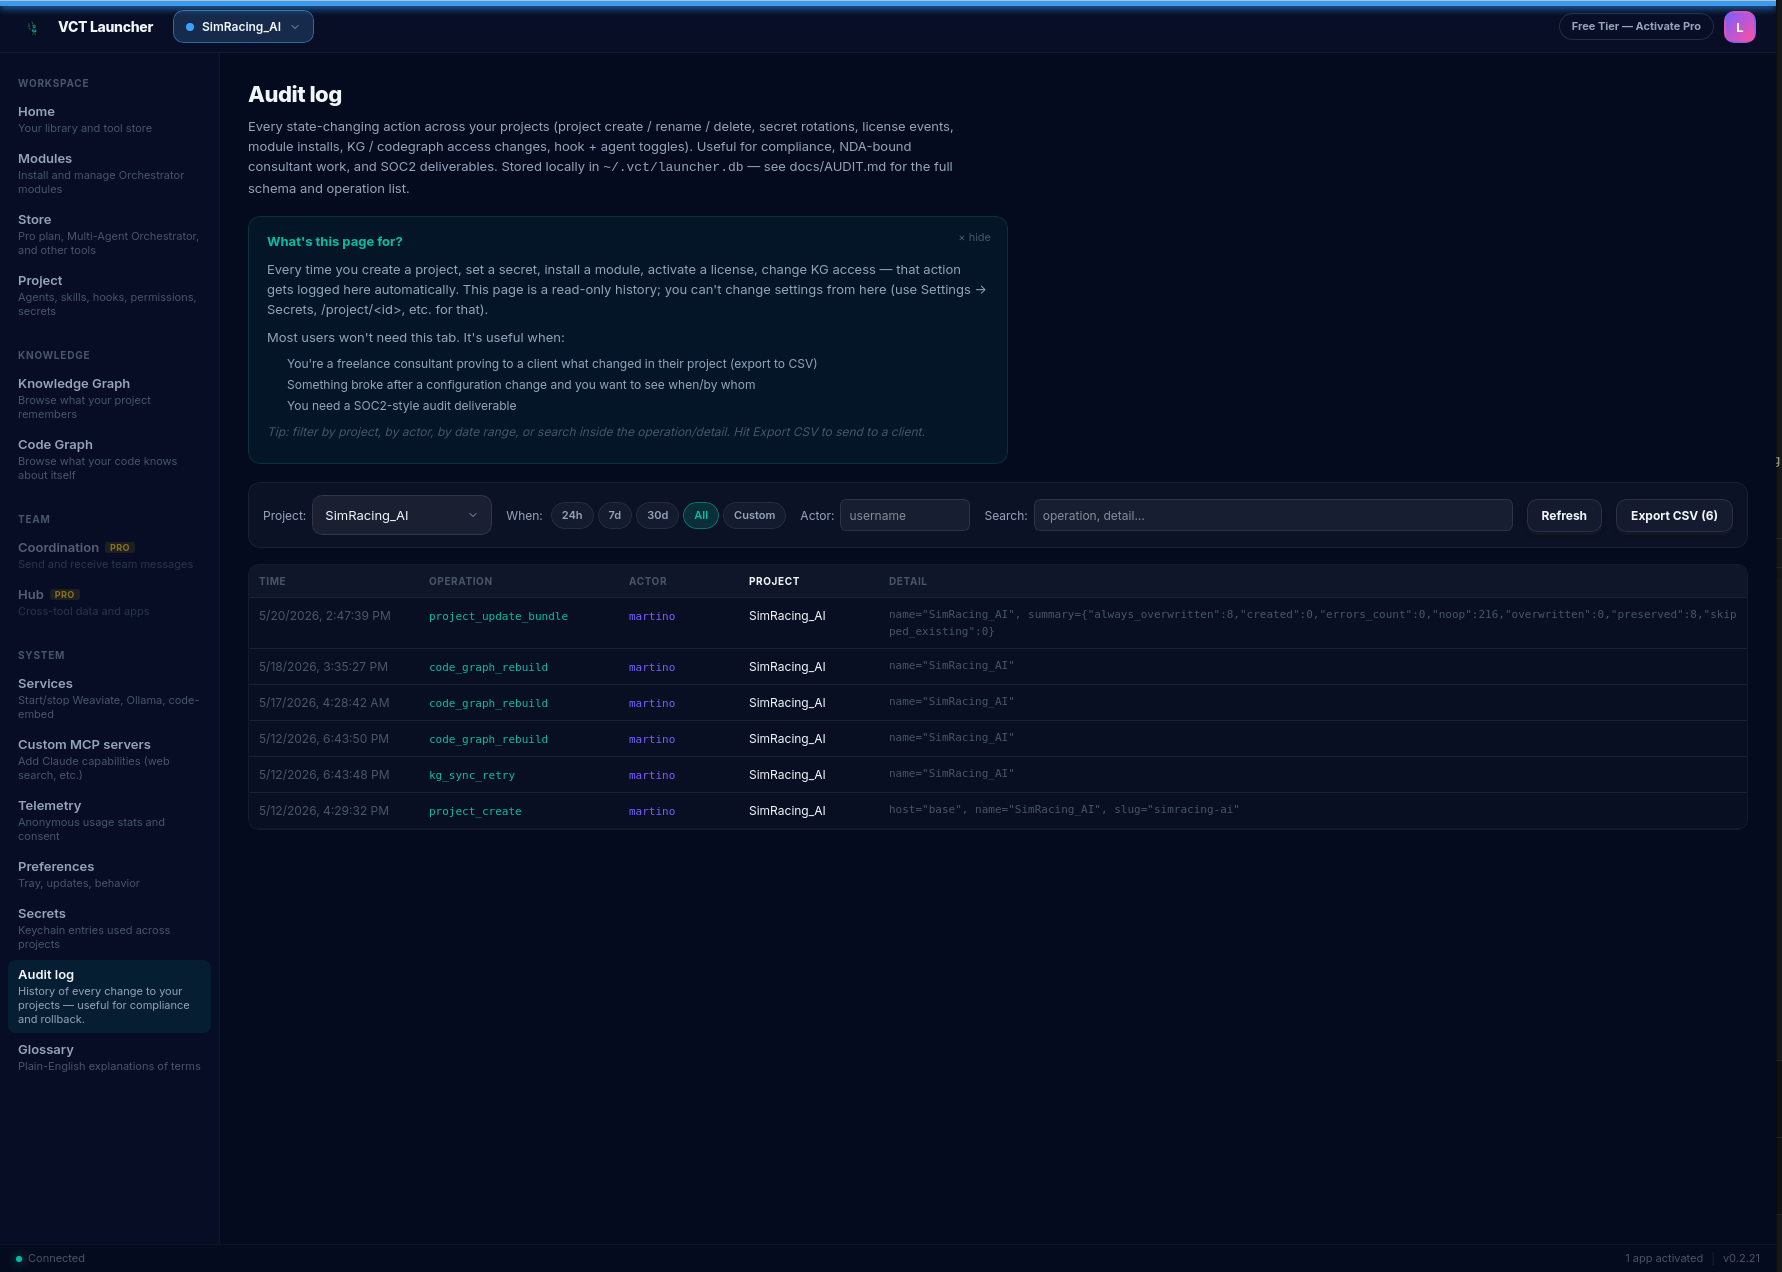The height and width of the screenshot is (1272, 1782).
Task: Hide the What's this page for panel
Action: 975,238
